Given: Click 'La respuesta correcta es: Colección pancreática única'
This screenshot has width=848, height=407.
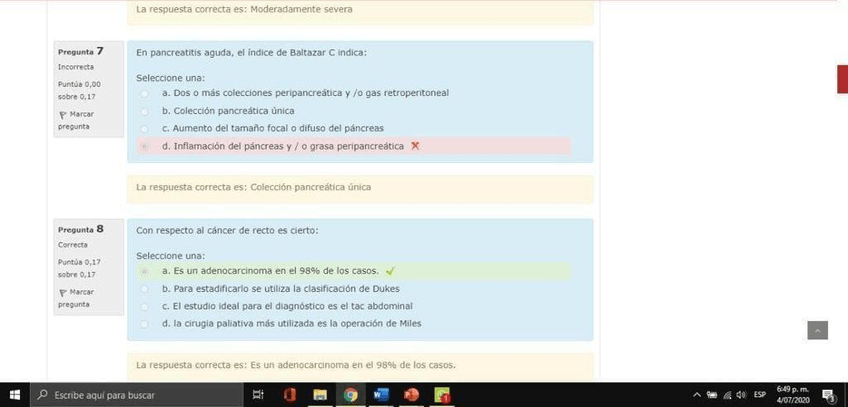Looking at the screenshot, I should click(254, 188).
